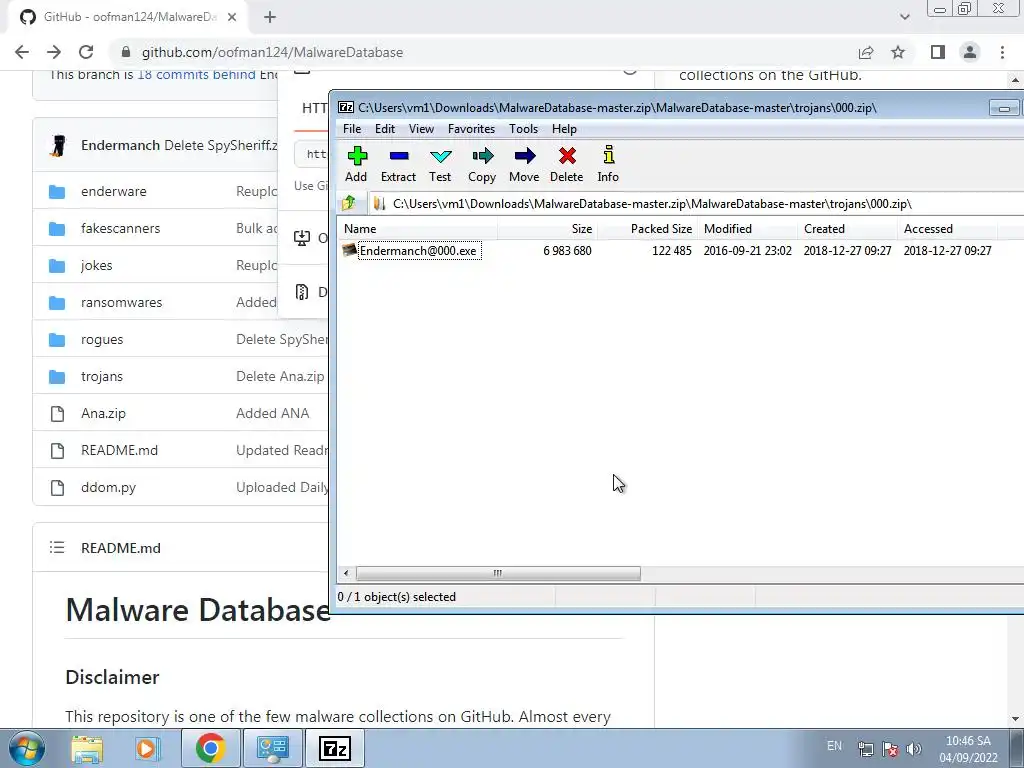Open Chrome profile avatar
The width and height of the screenshot is (1024, 768).
(x=970, y=52)
